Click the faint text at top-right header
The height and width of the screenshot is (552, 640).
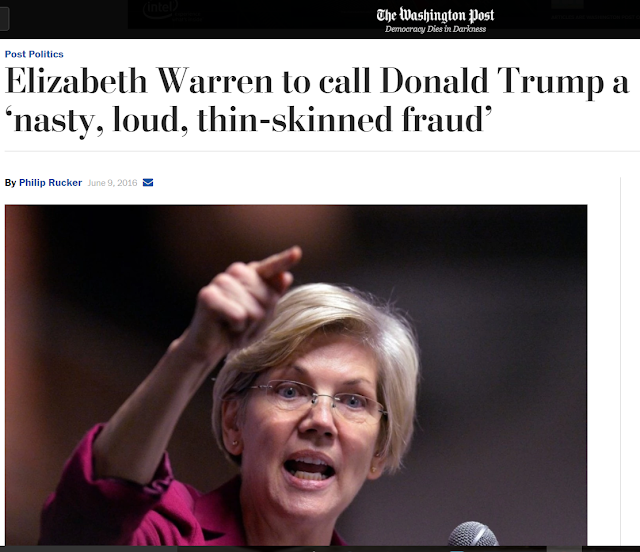click(595, 17)
